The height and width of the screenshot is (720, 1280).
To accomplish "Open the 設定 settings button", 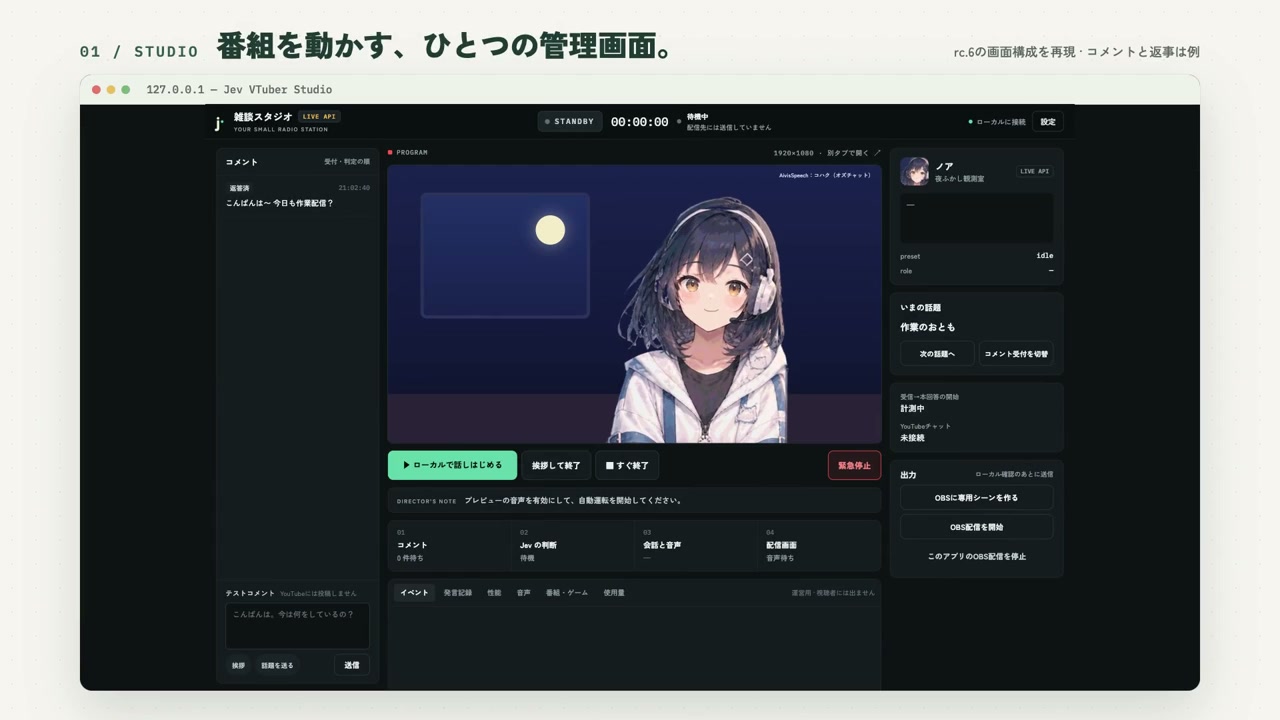I will (1047, 122).
